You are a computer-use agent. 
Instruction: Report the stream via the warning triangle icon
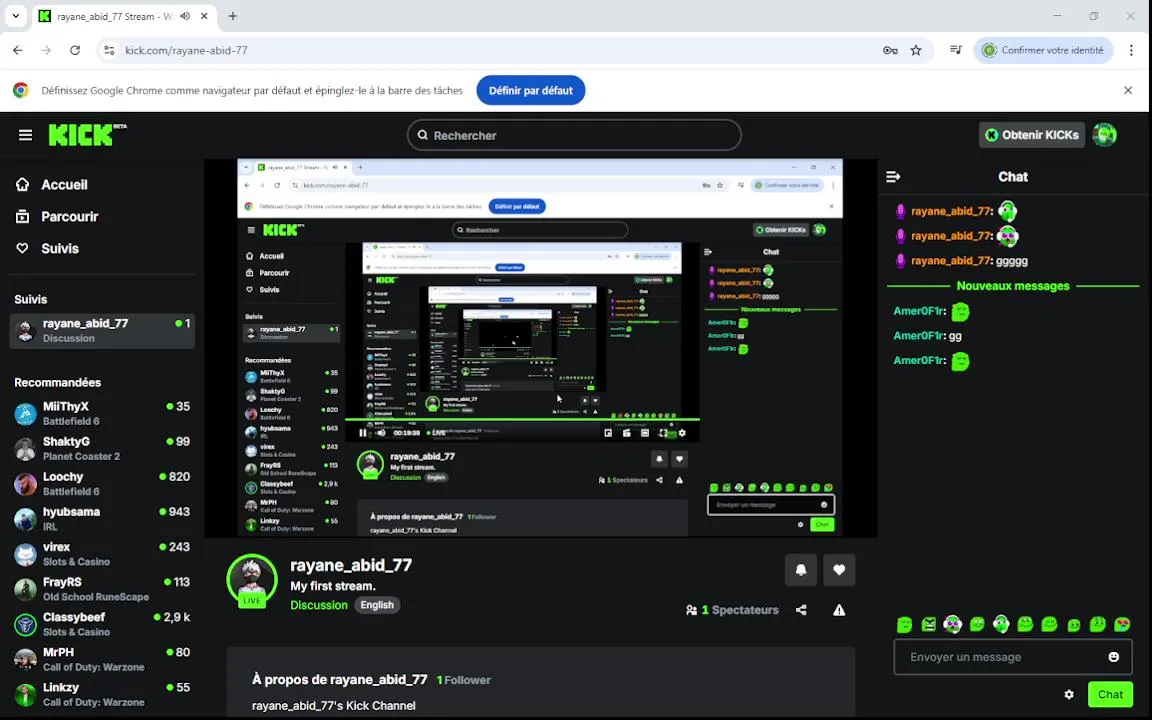(839, 610)
